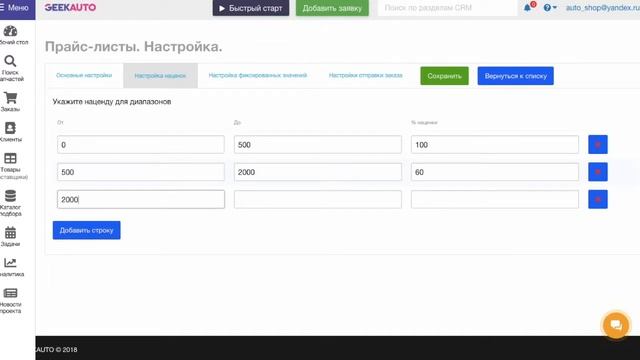640x360 pixels.
Task: Delete the row with markup 60
Action: [598, 172]
